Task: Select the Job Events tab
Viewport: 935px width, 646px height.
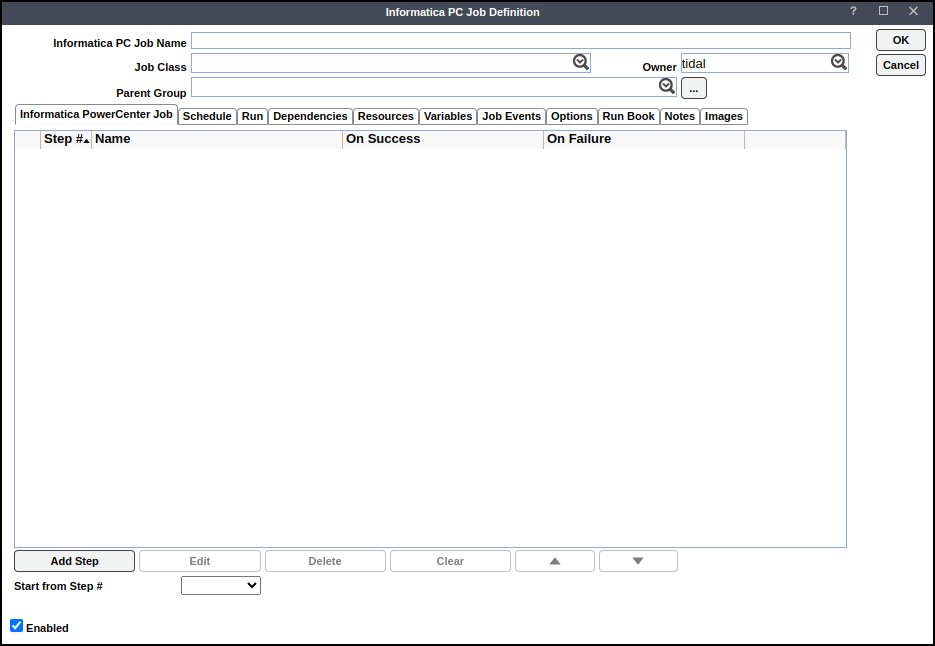Action: 512,116
